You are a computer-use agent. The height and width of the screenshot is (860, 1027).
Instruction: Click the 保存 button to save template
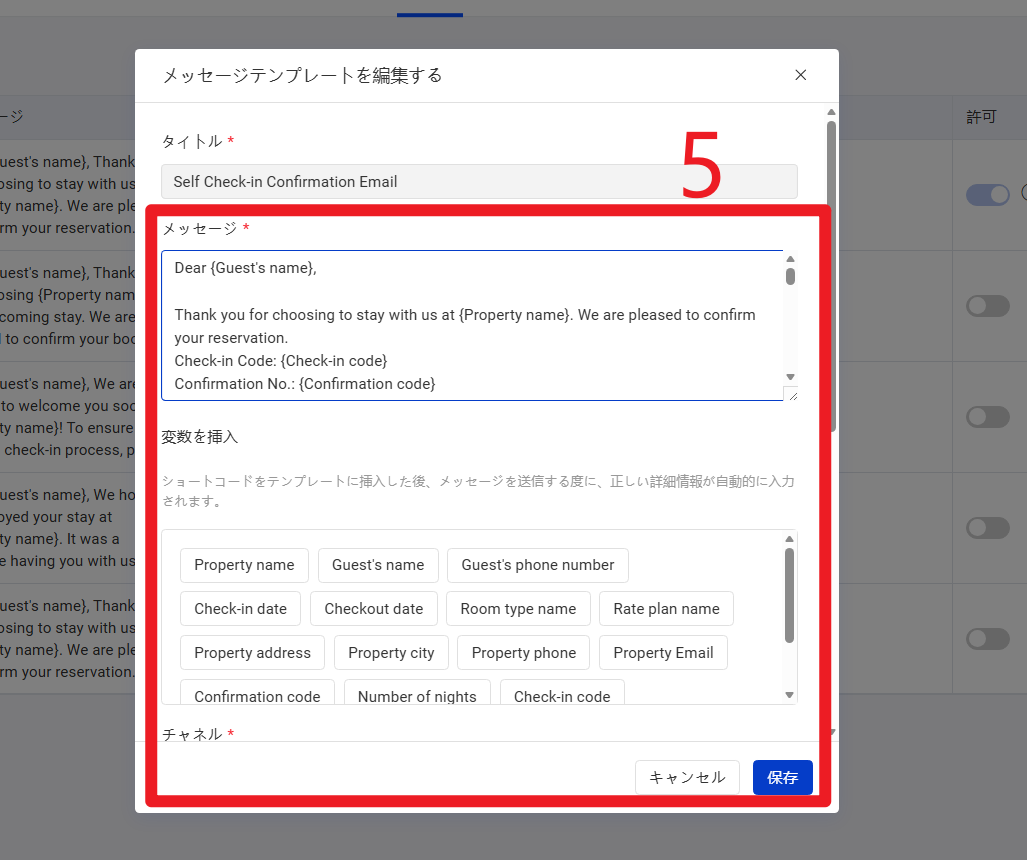click(782, 777)
